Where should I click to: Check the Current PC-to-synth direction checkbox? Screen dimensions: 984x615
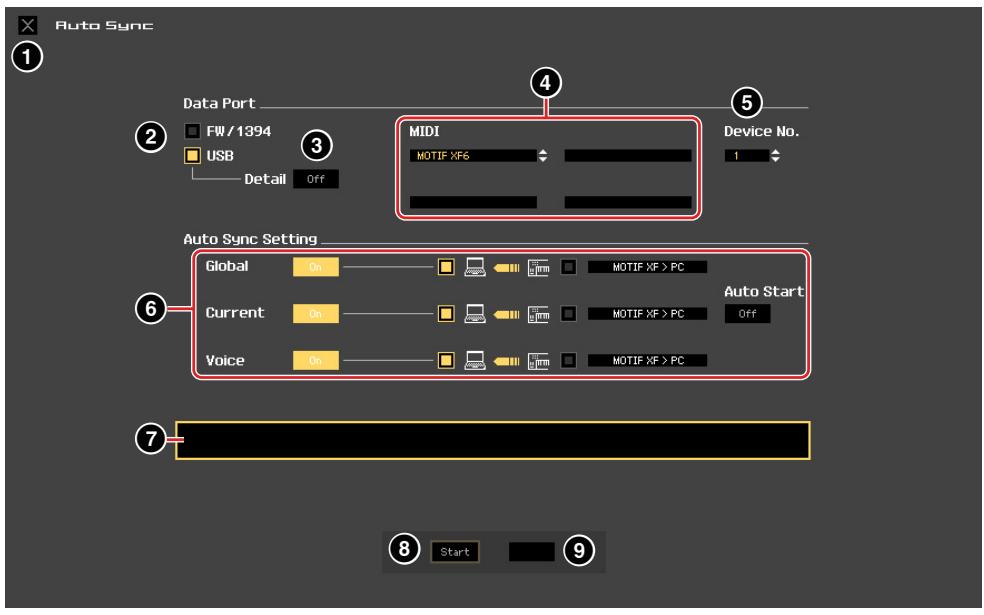[446, 313]
